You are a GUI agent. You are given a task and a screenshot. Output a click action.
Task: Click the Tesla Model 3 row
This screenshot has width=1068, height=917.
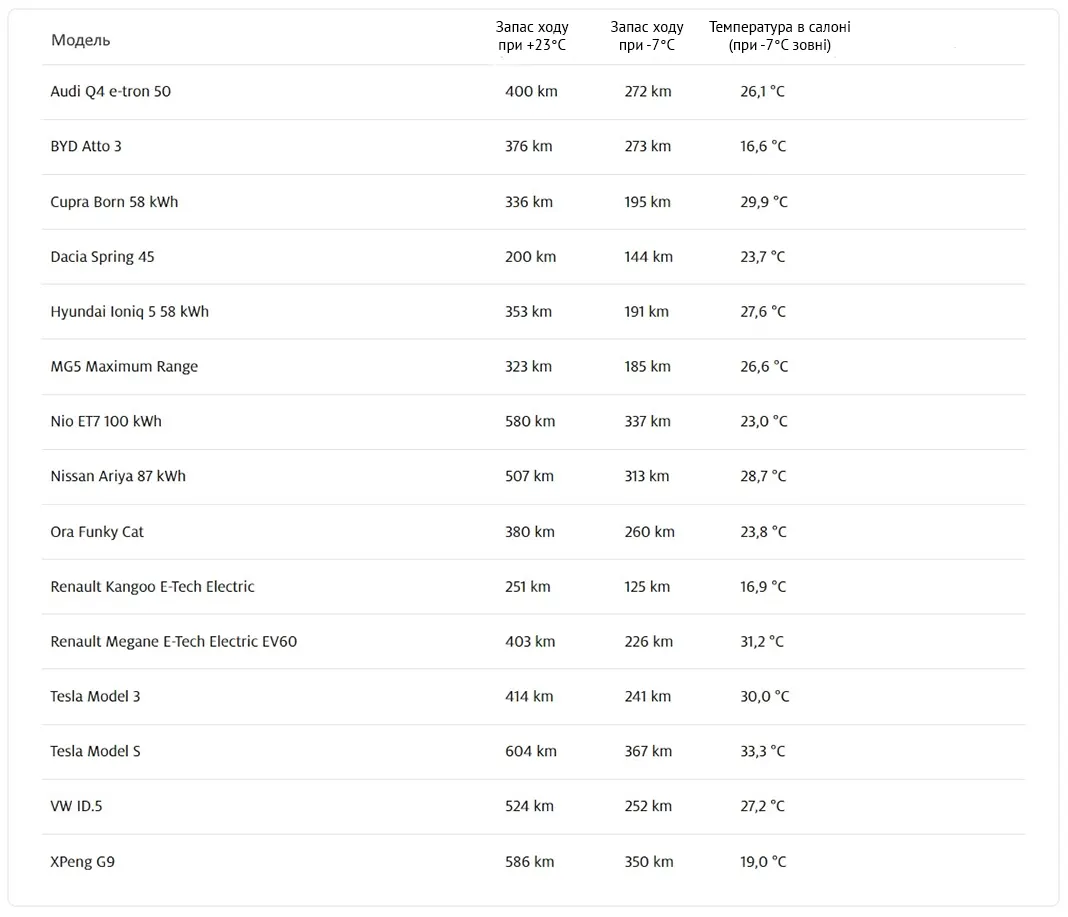tap(533, 697)
